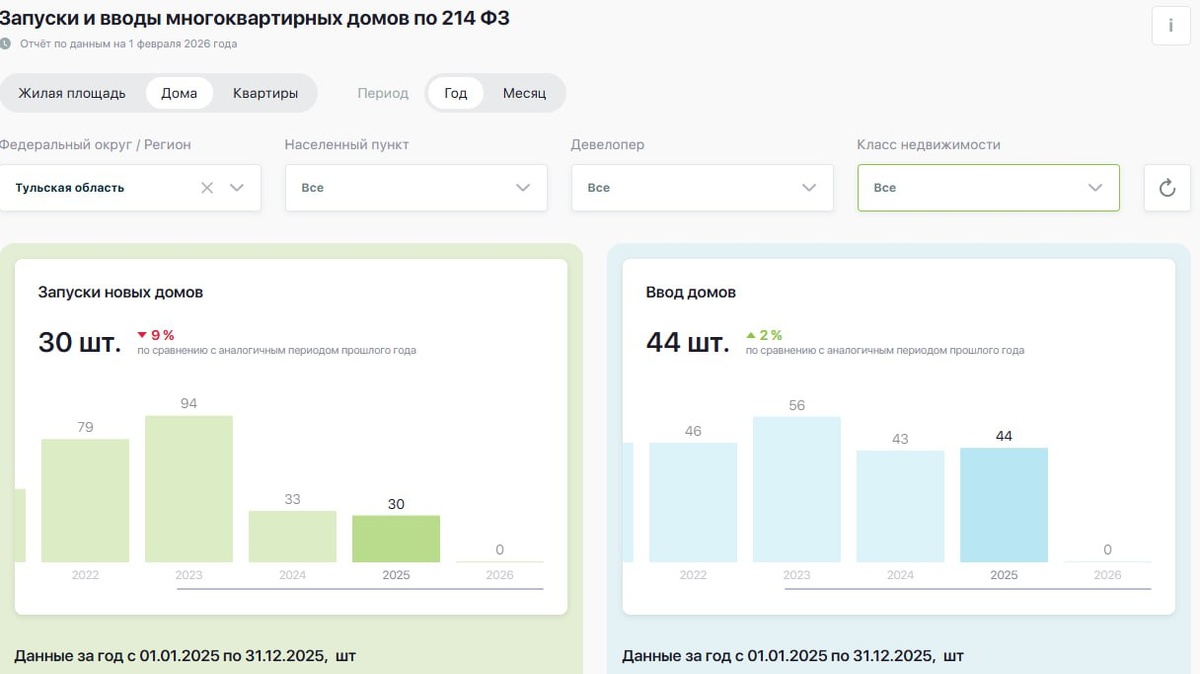Click the Ввод домов chart horizontal scrollbar
1200x674 pixels.
point(968,589)
